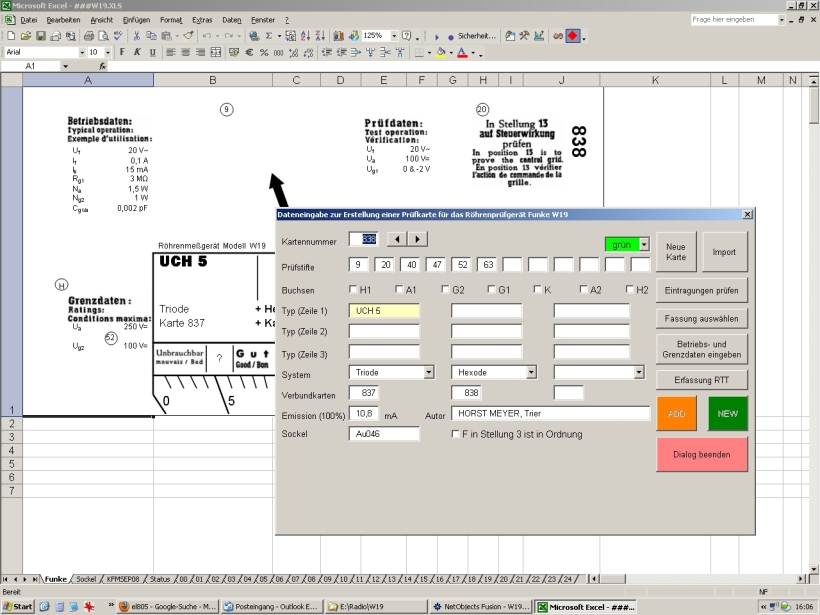Click the Neue Karte button
Screen dimensions: 820x615
tap(676, 252)
